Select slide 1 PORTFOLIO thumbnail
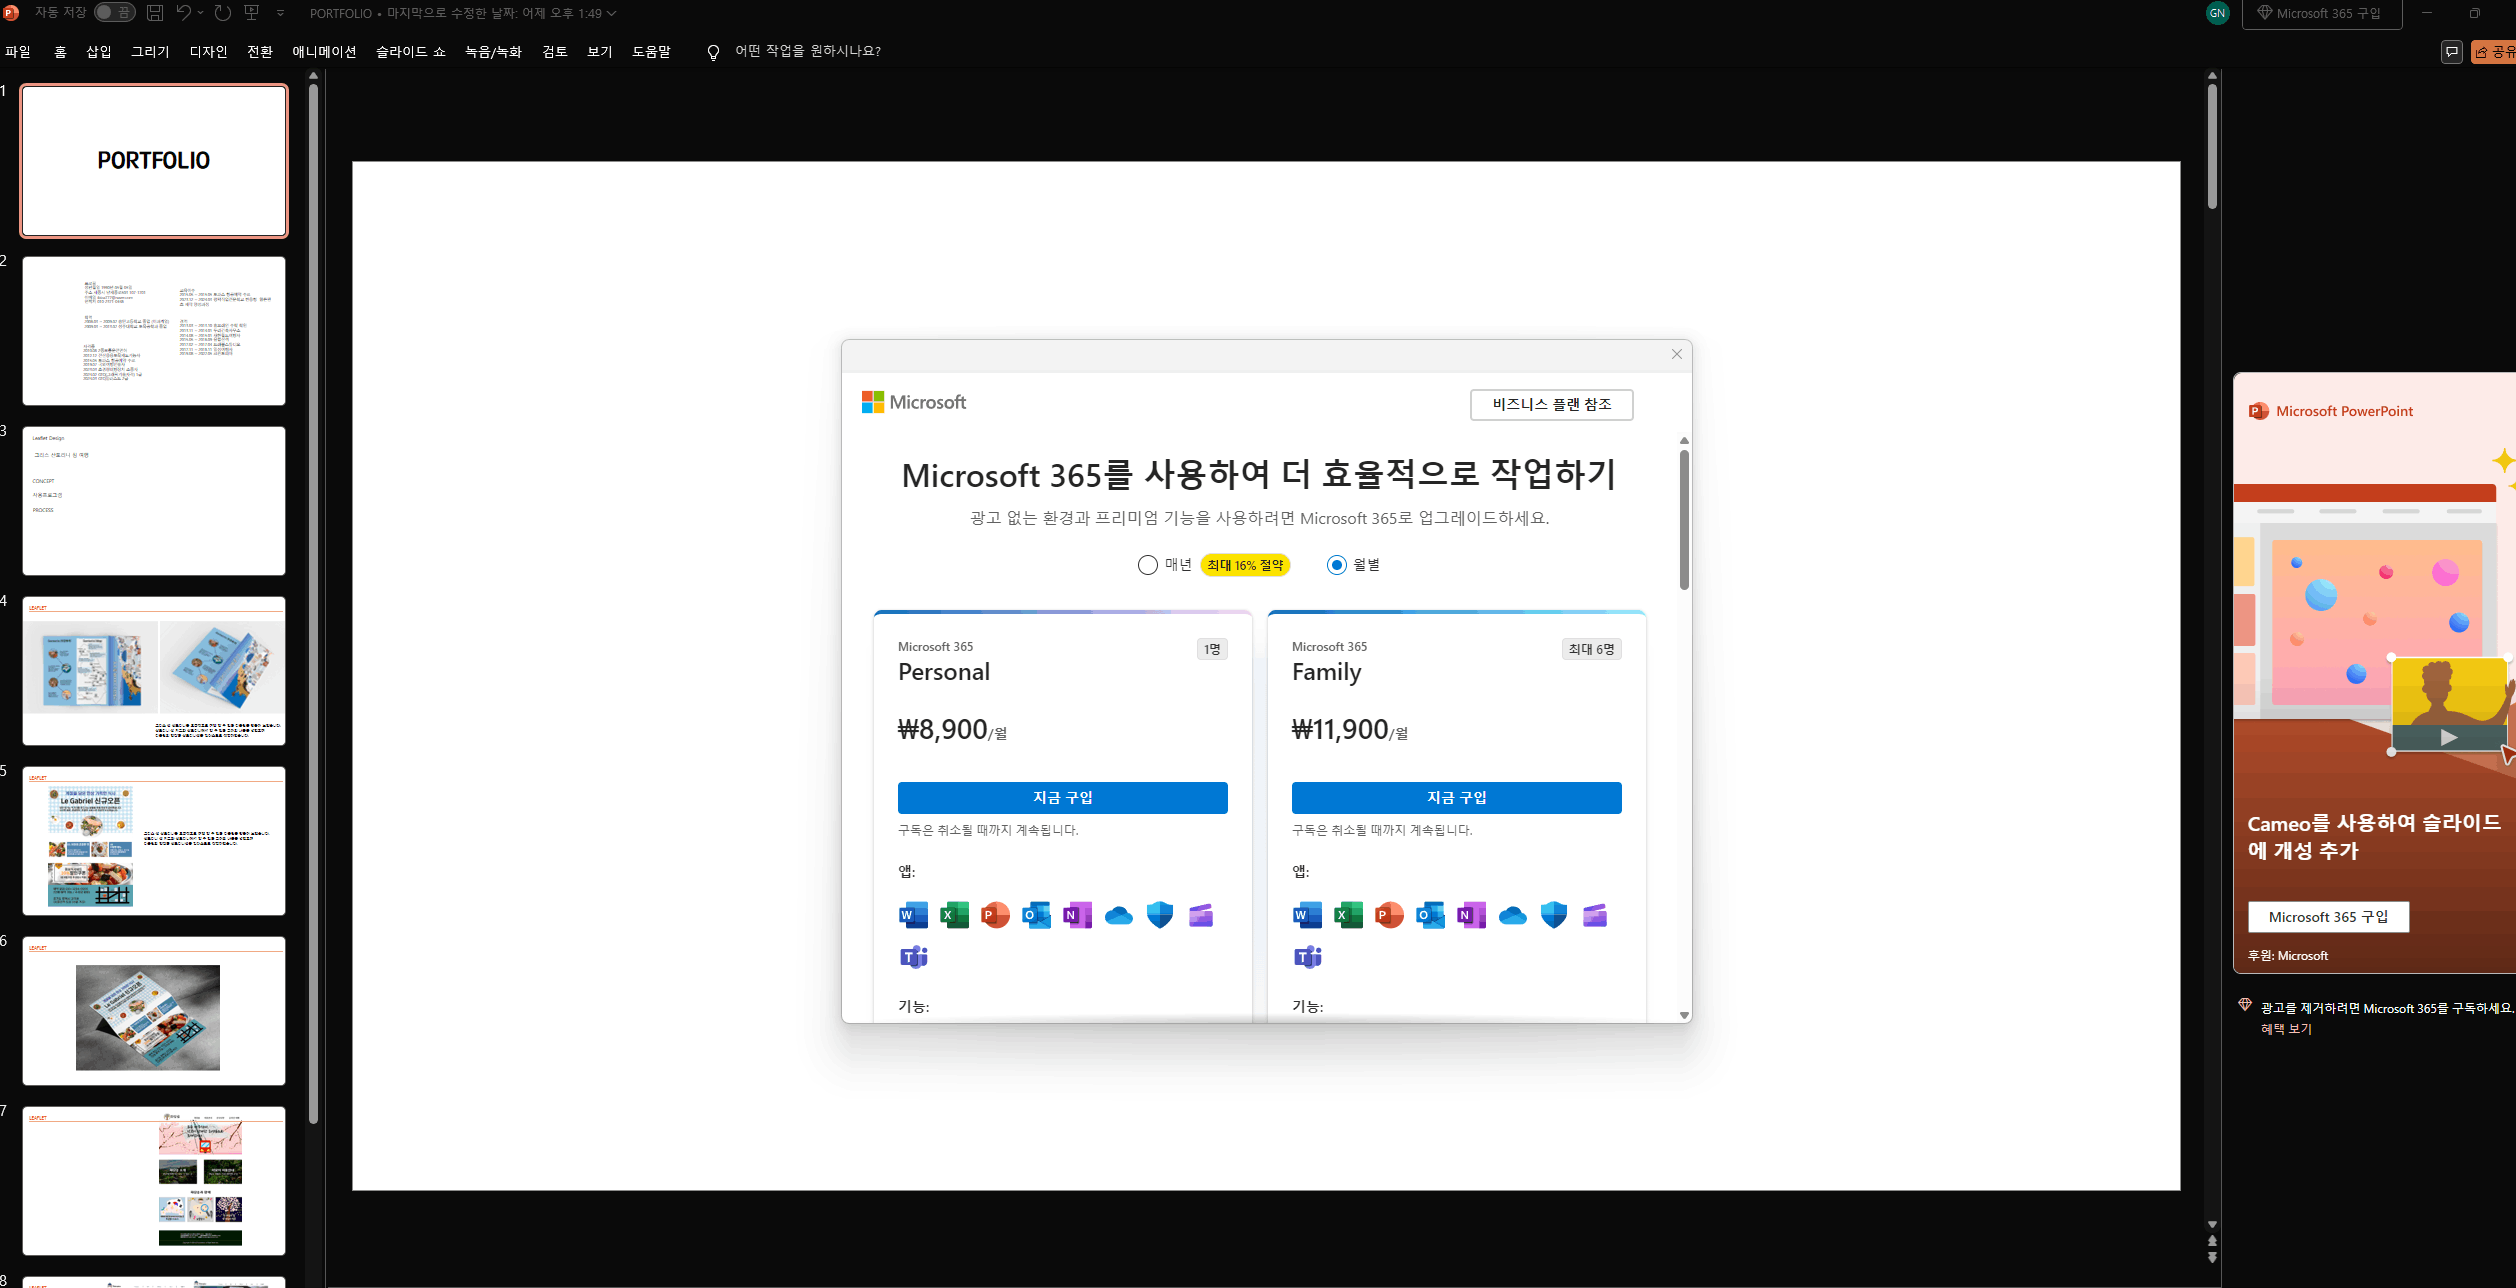 pos(154,161)
